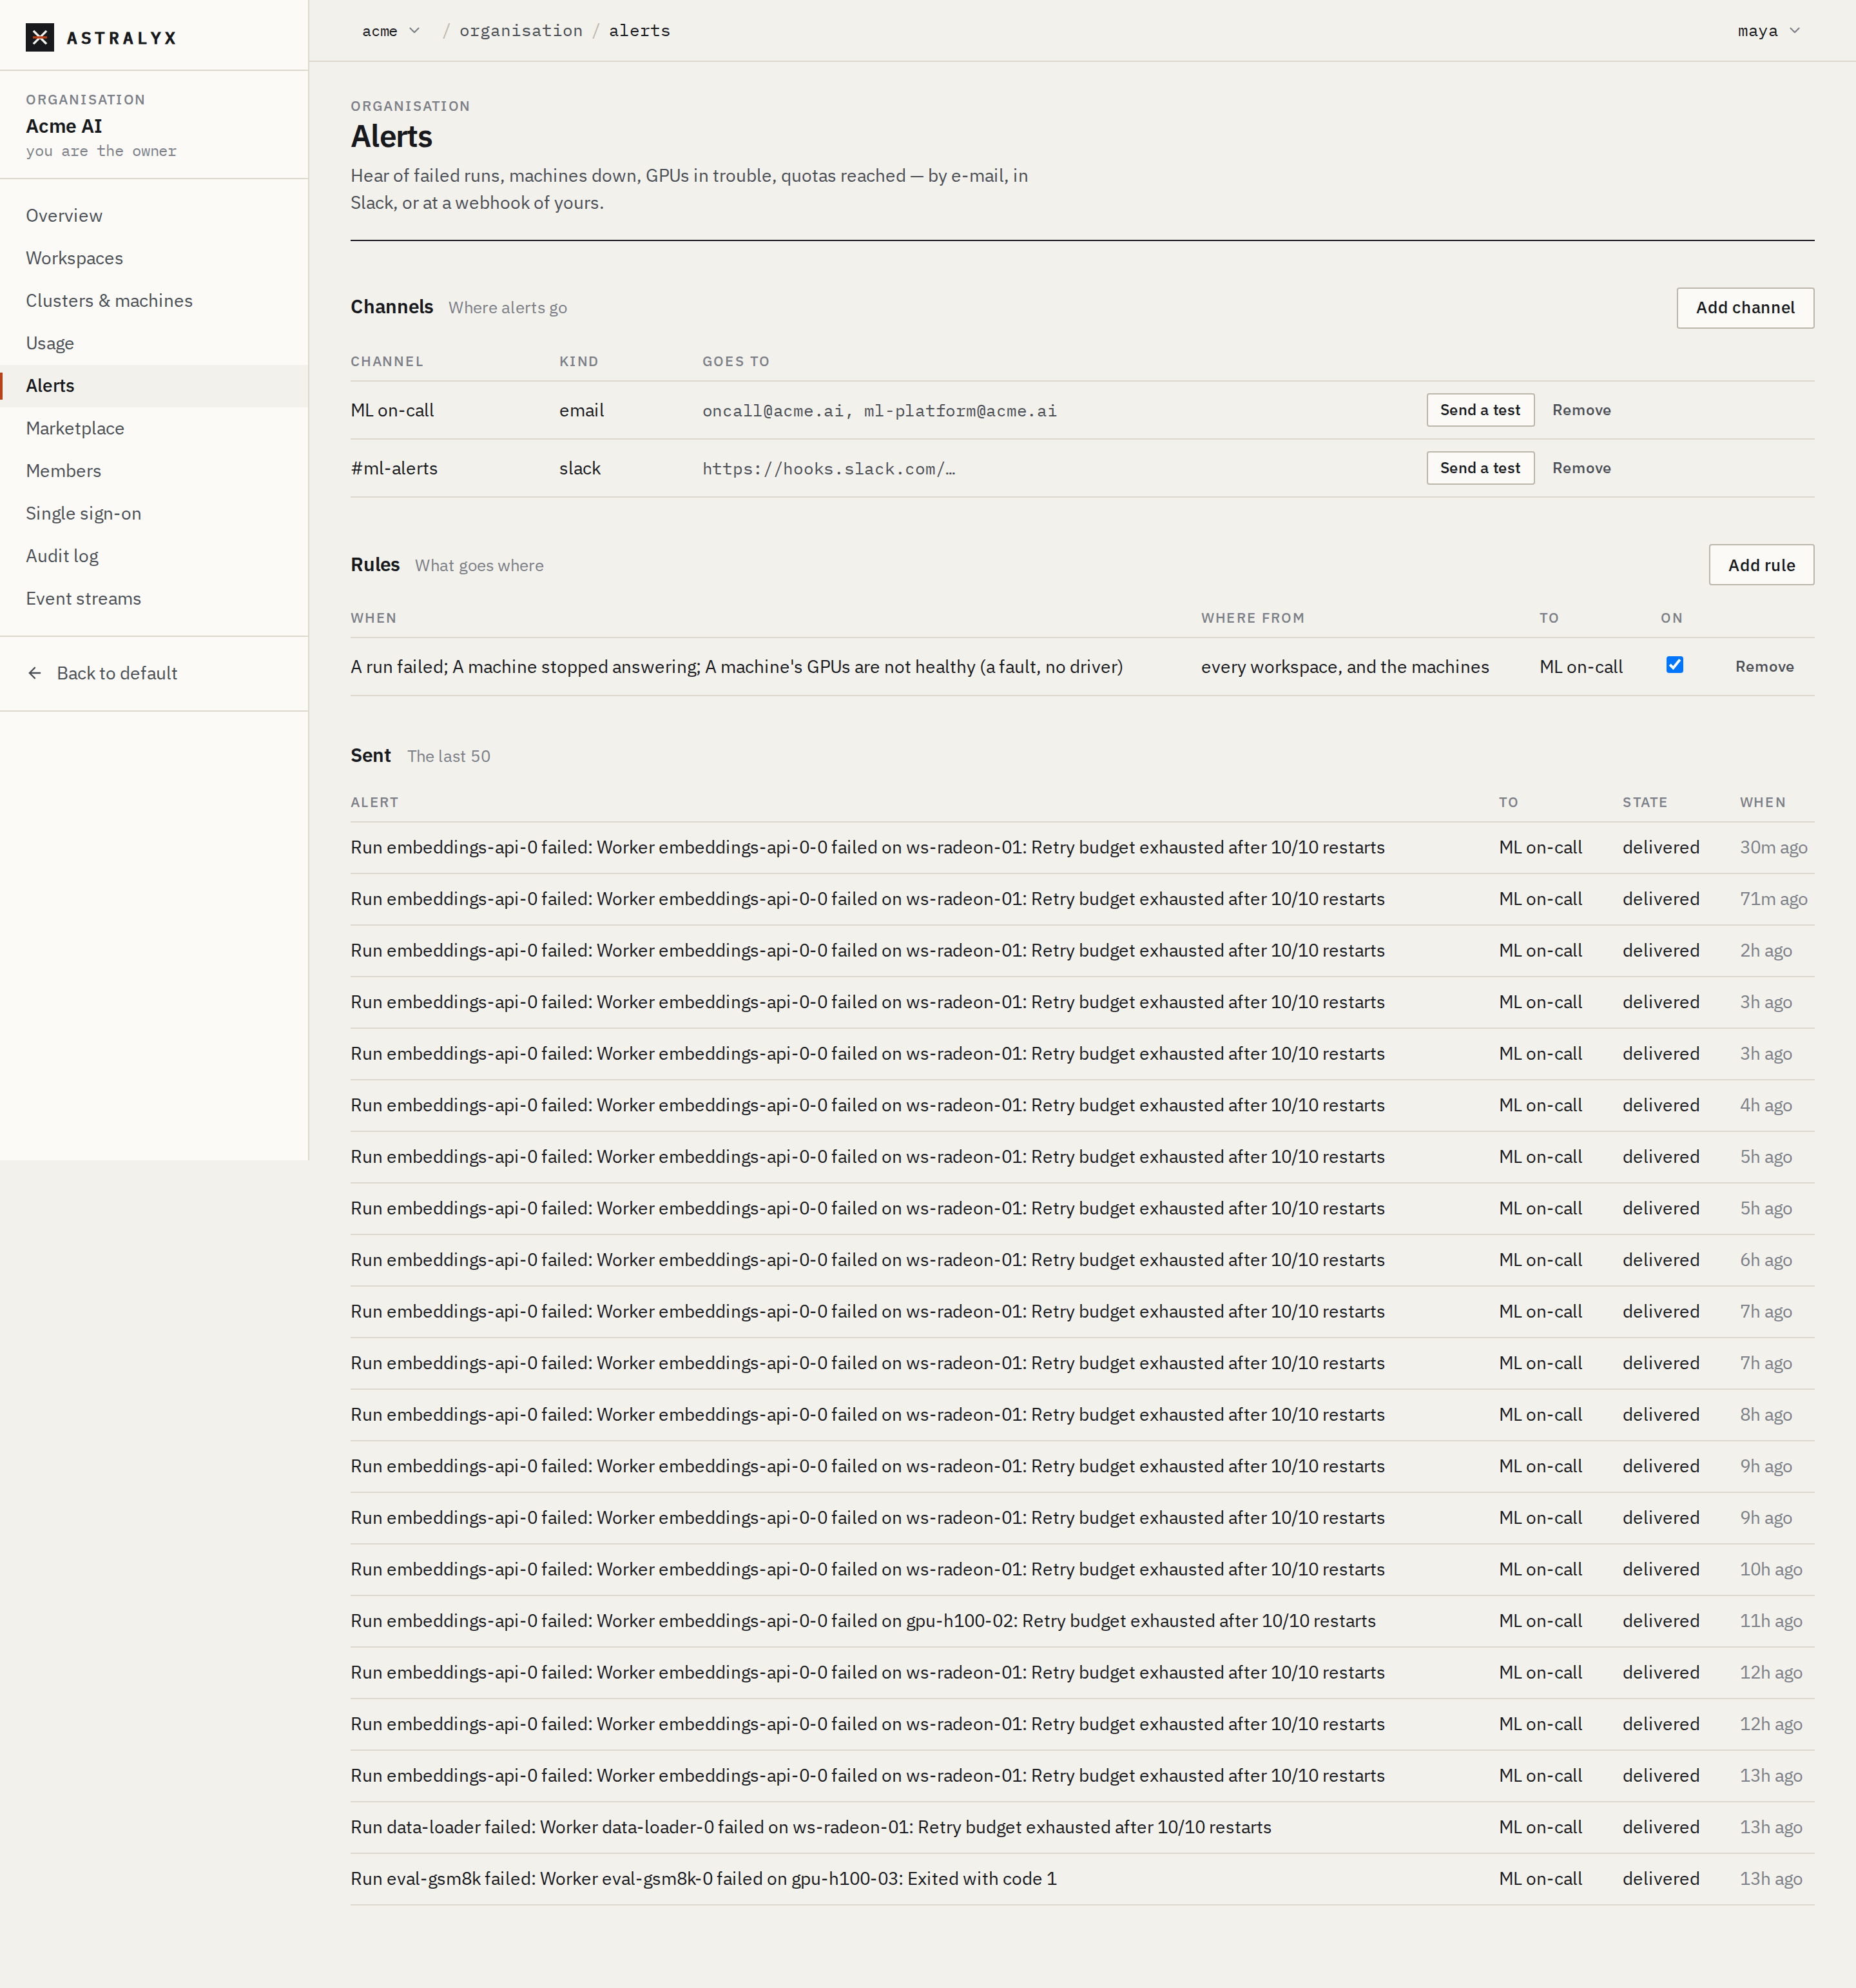This screenshot has height=1988, width=1856.
Task: Remove the run failed alert rule
Action: pyautogui.click(x=1764, y=667)
